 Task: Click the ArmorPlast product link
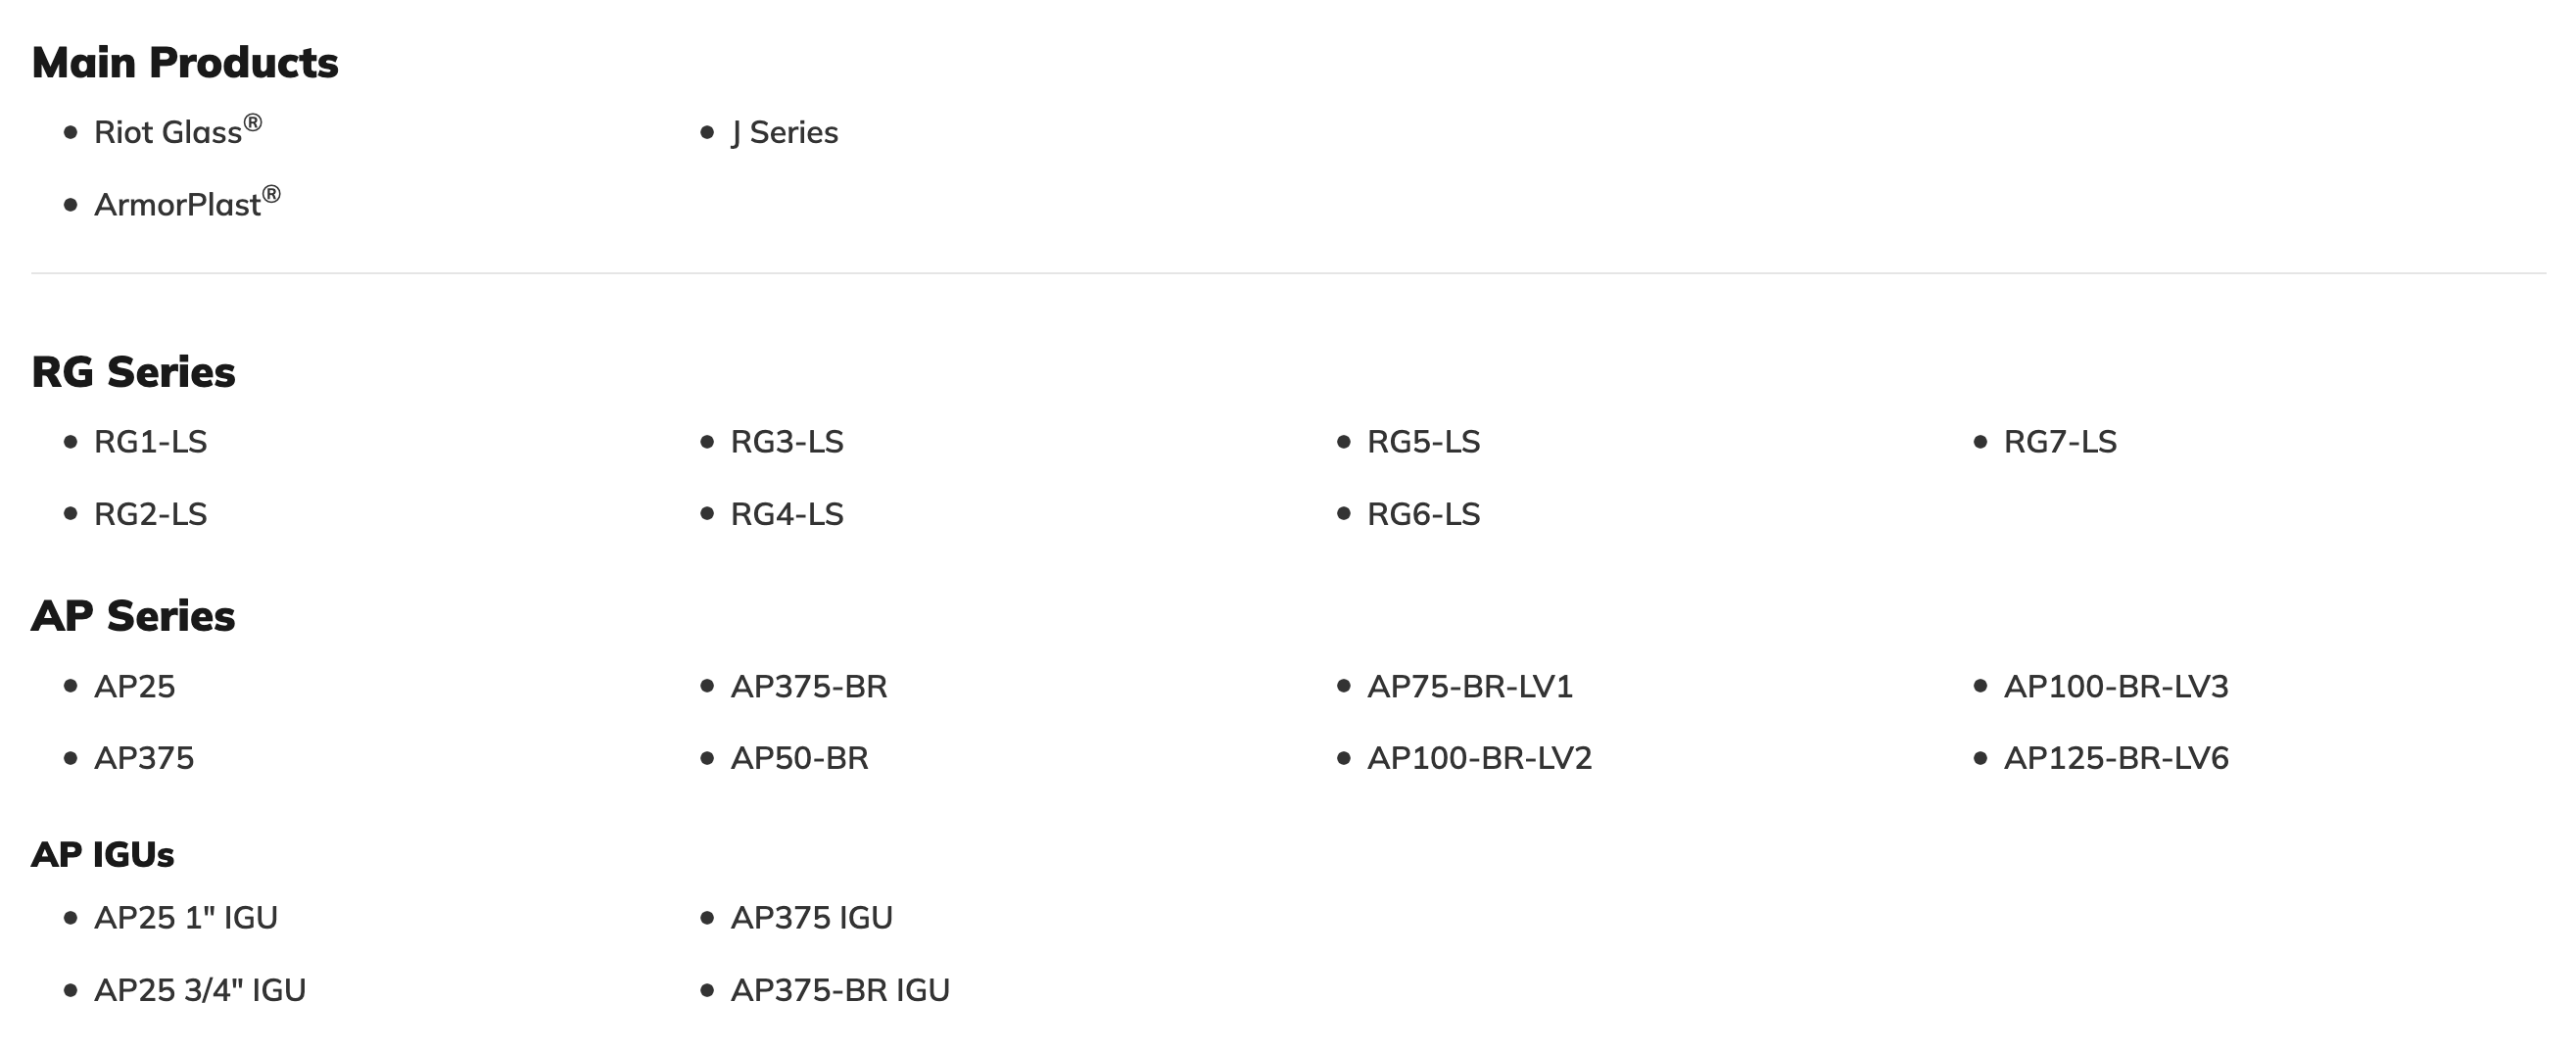pos(177,205)
